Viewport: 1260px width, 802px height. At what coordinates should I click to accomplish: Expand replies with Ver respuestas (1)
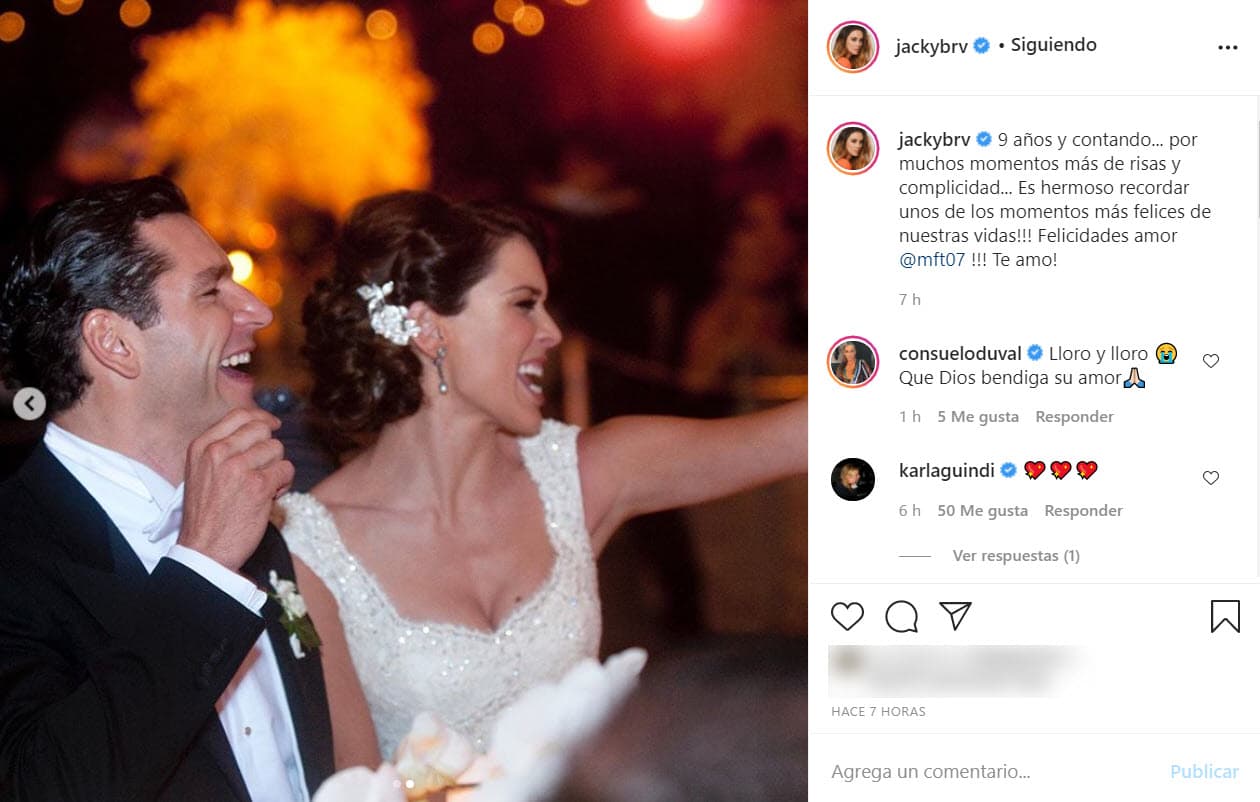[1016, 555]
